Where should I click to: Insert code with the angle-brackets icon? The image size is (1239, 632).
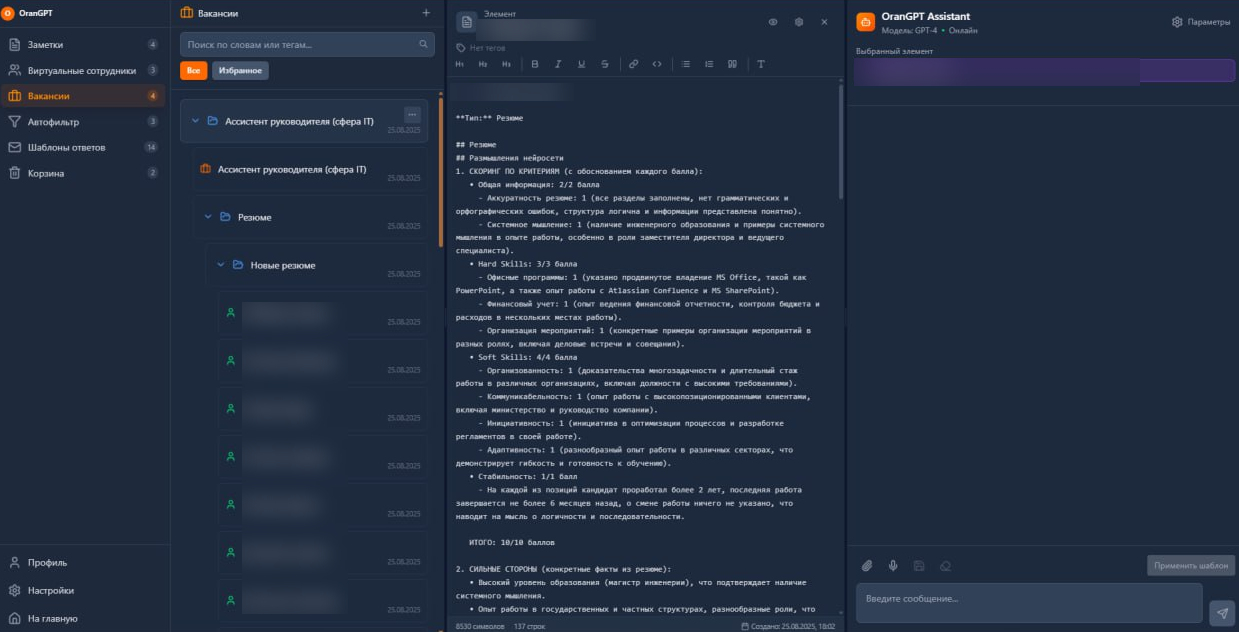pyautogui.click(x=657, y=64)
